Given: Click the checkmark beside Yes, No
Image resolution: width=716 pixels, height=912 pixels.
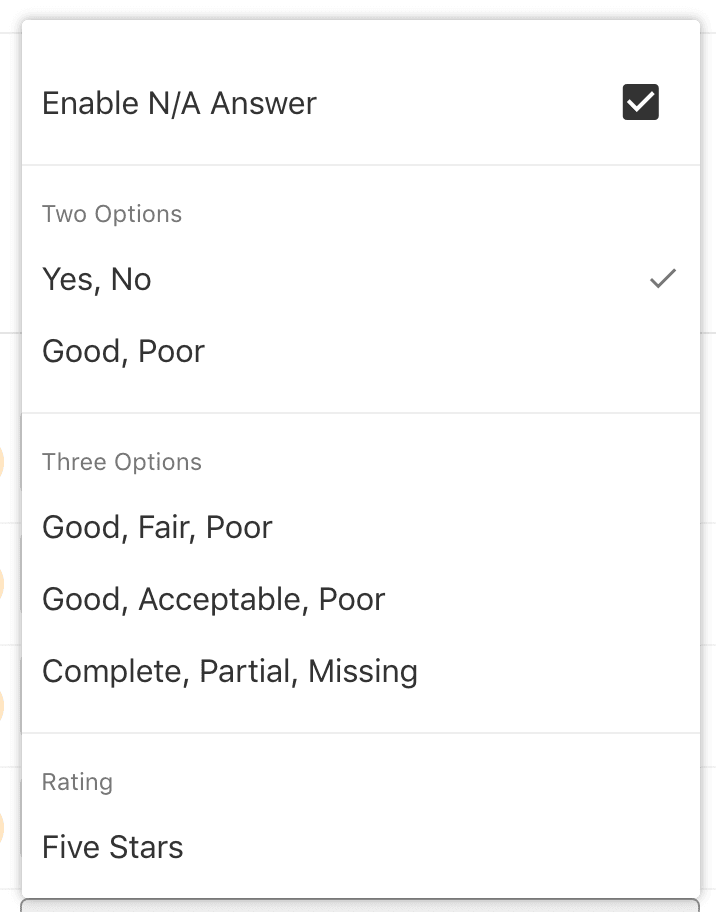Looking at the screenshot, I should pos(663,279).
